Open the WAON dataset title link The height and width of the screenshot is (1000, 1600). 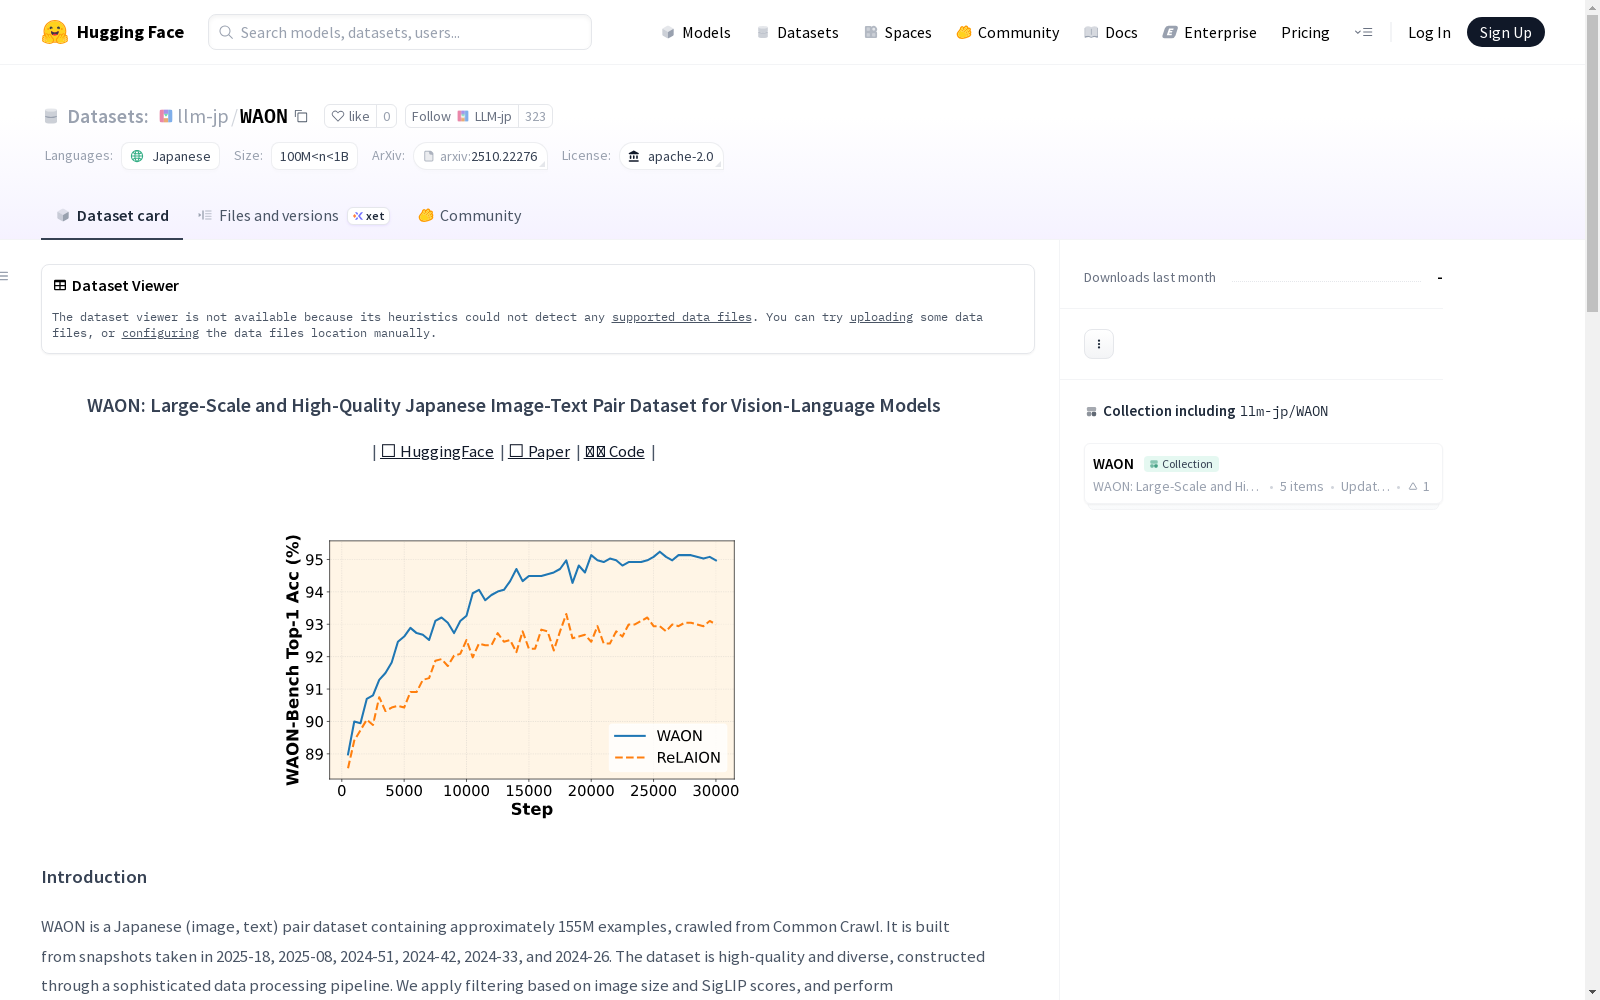(x=264, y=116)
